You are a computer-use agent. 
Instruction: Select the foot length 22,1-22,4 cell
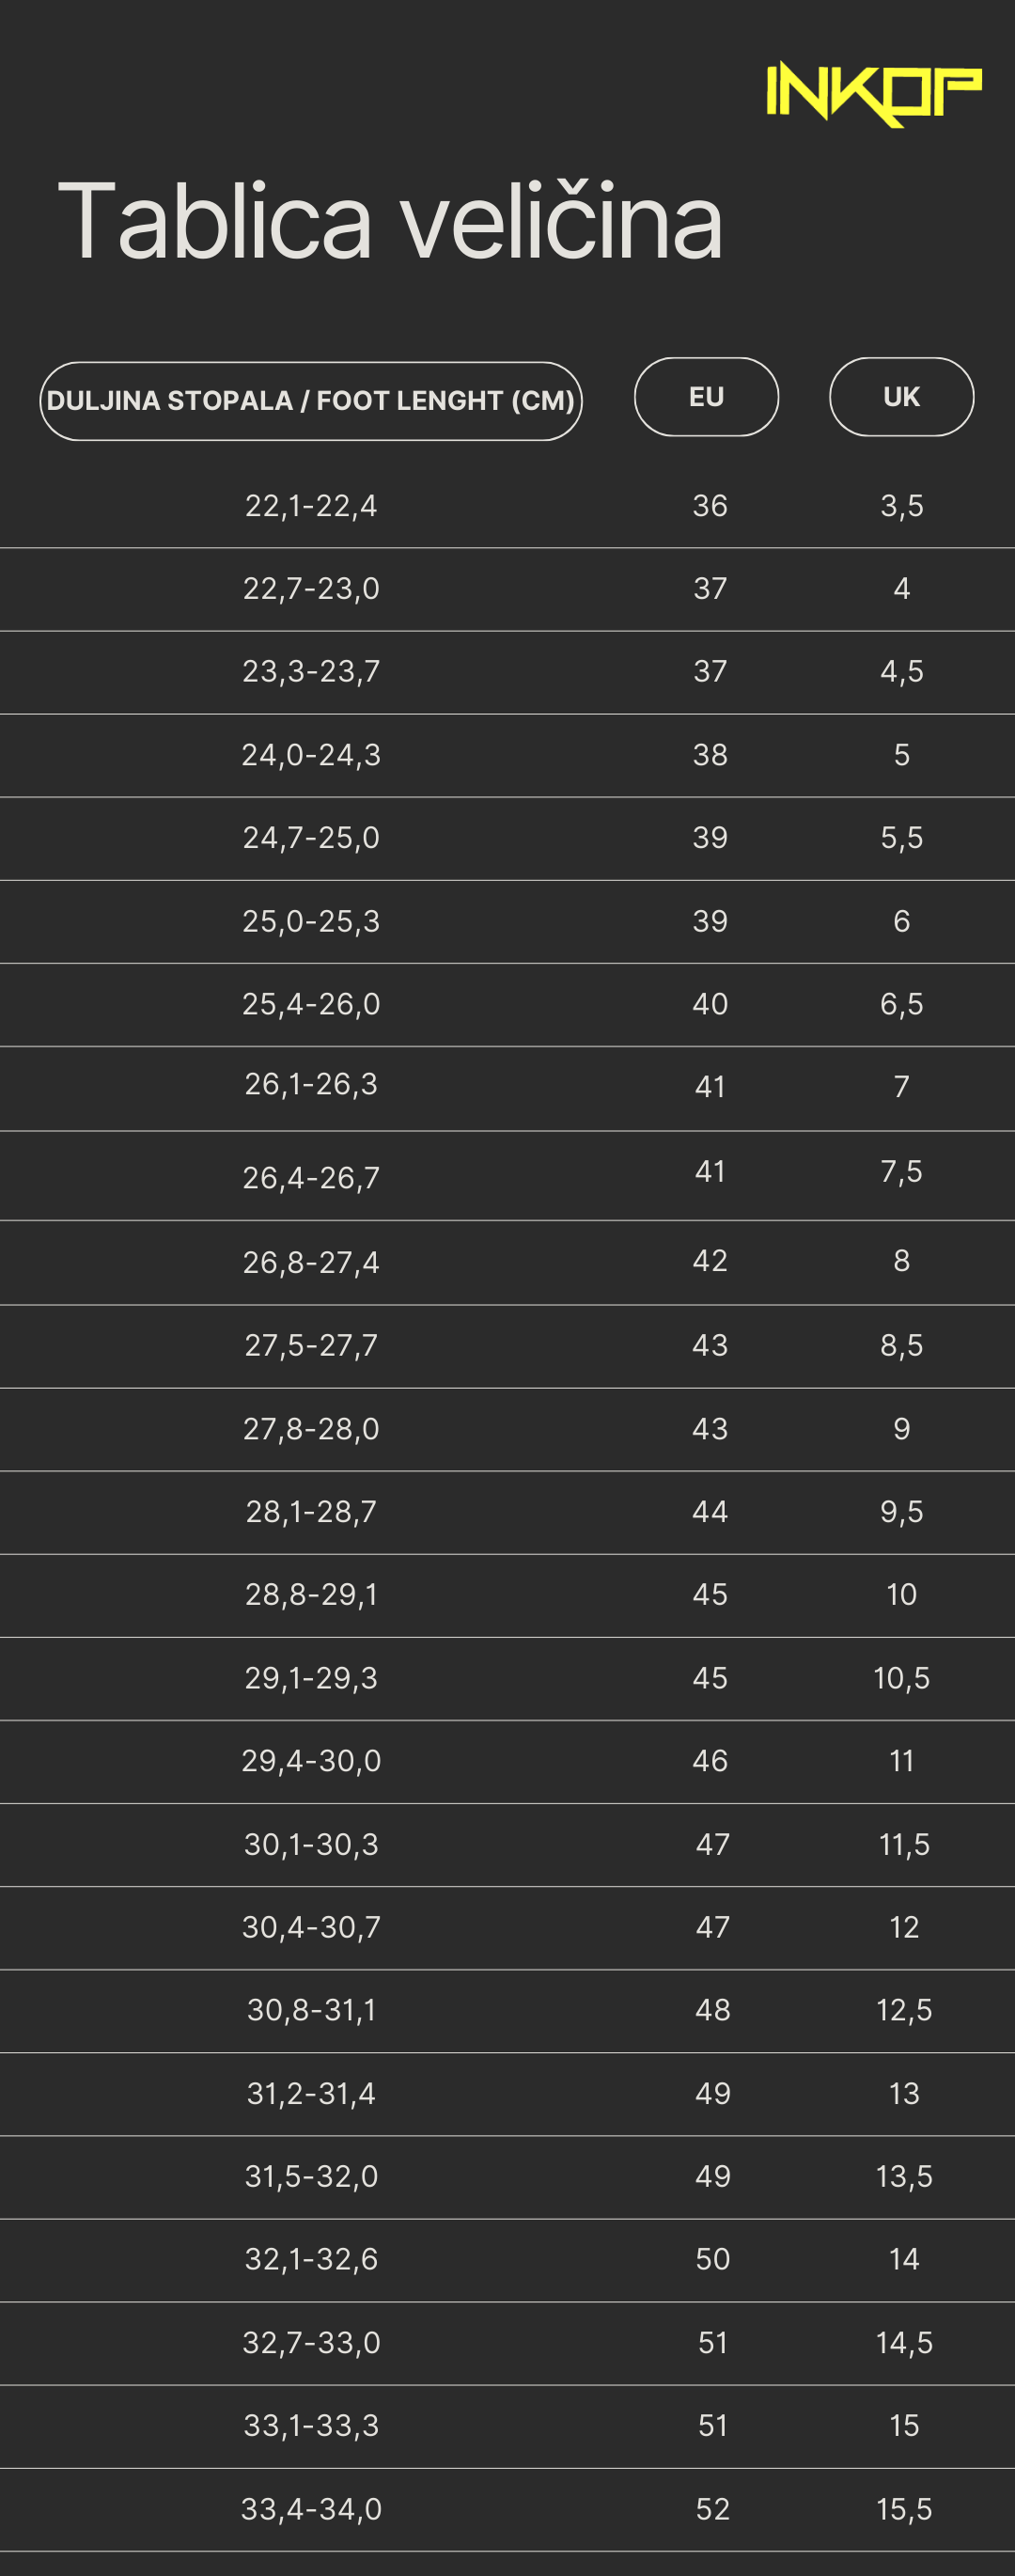311,506
